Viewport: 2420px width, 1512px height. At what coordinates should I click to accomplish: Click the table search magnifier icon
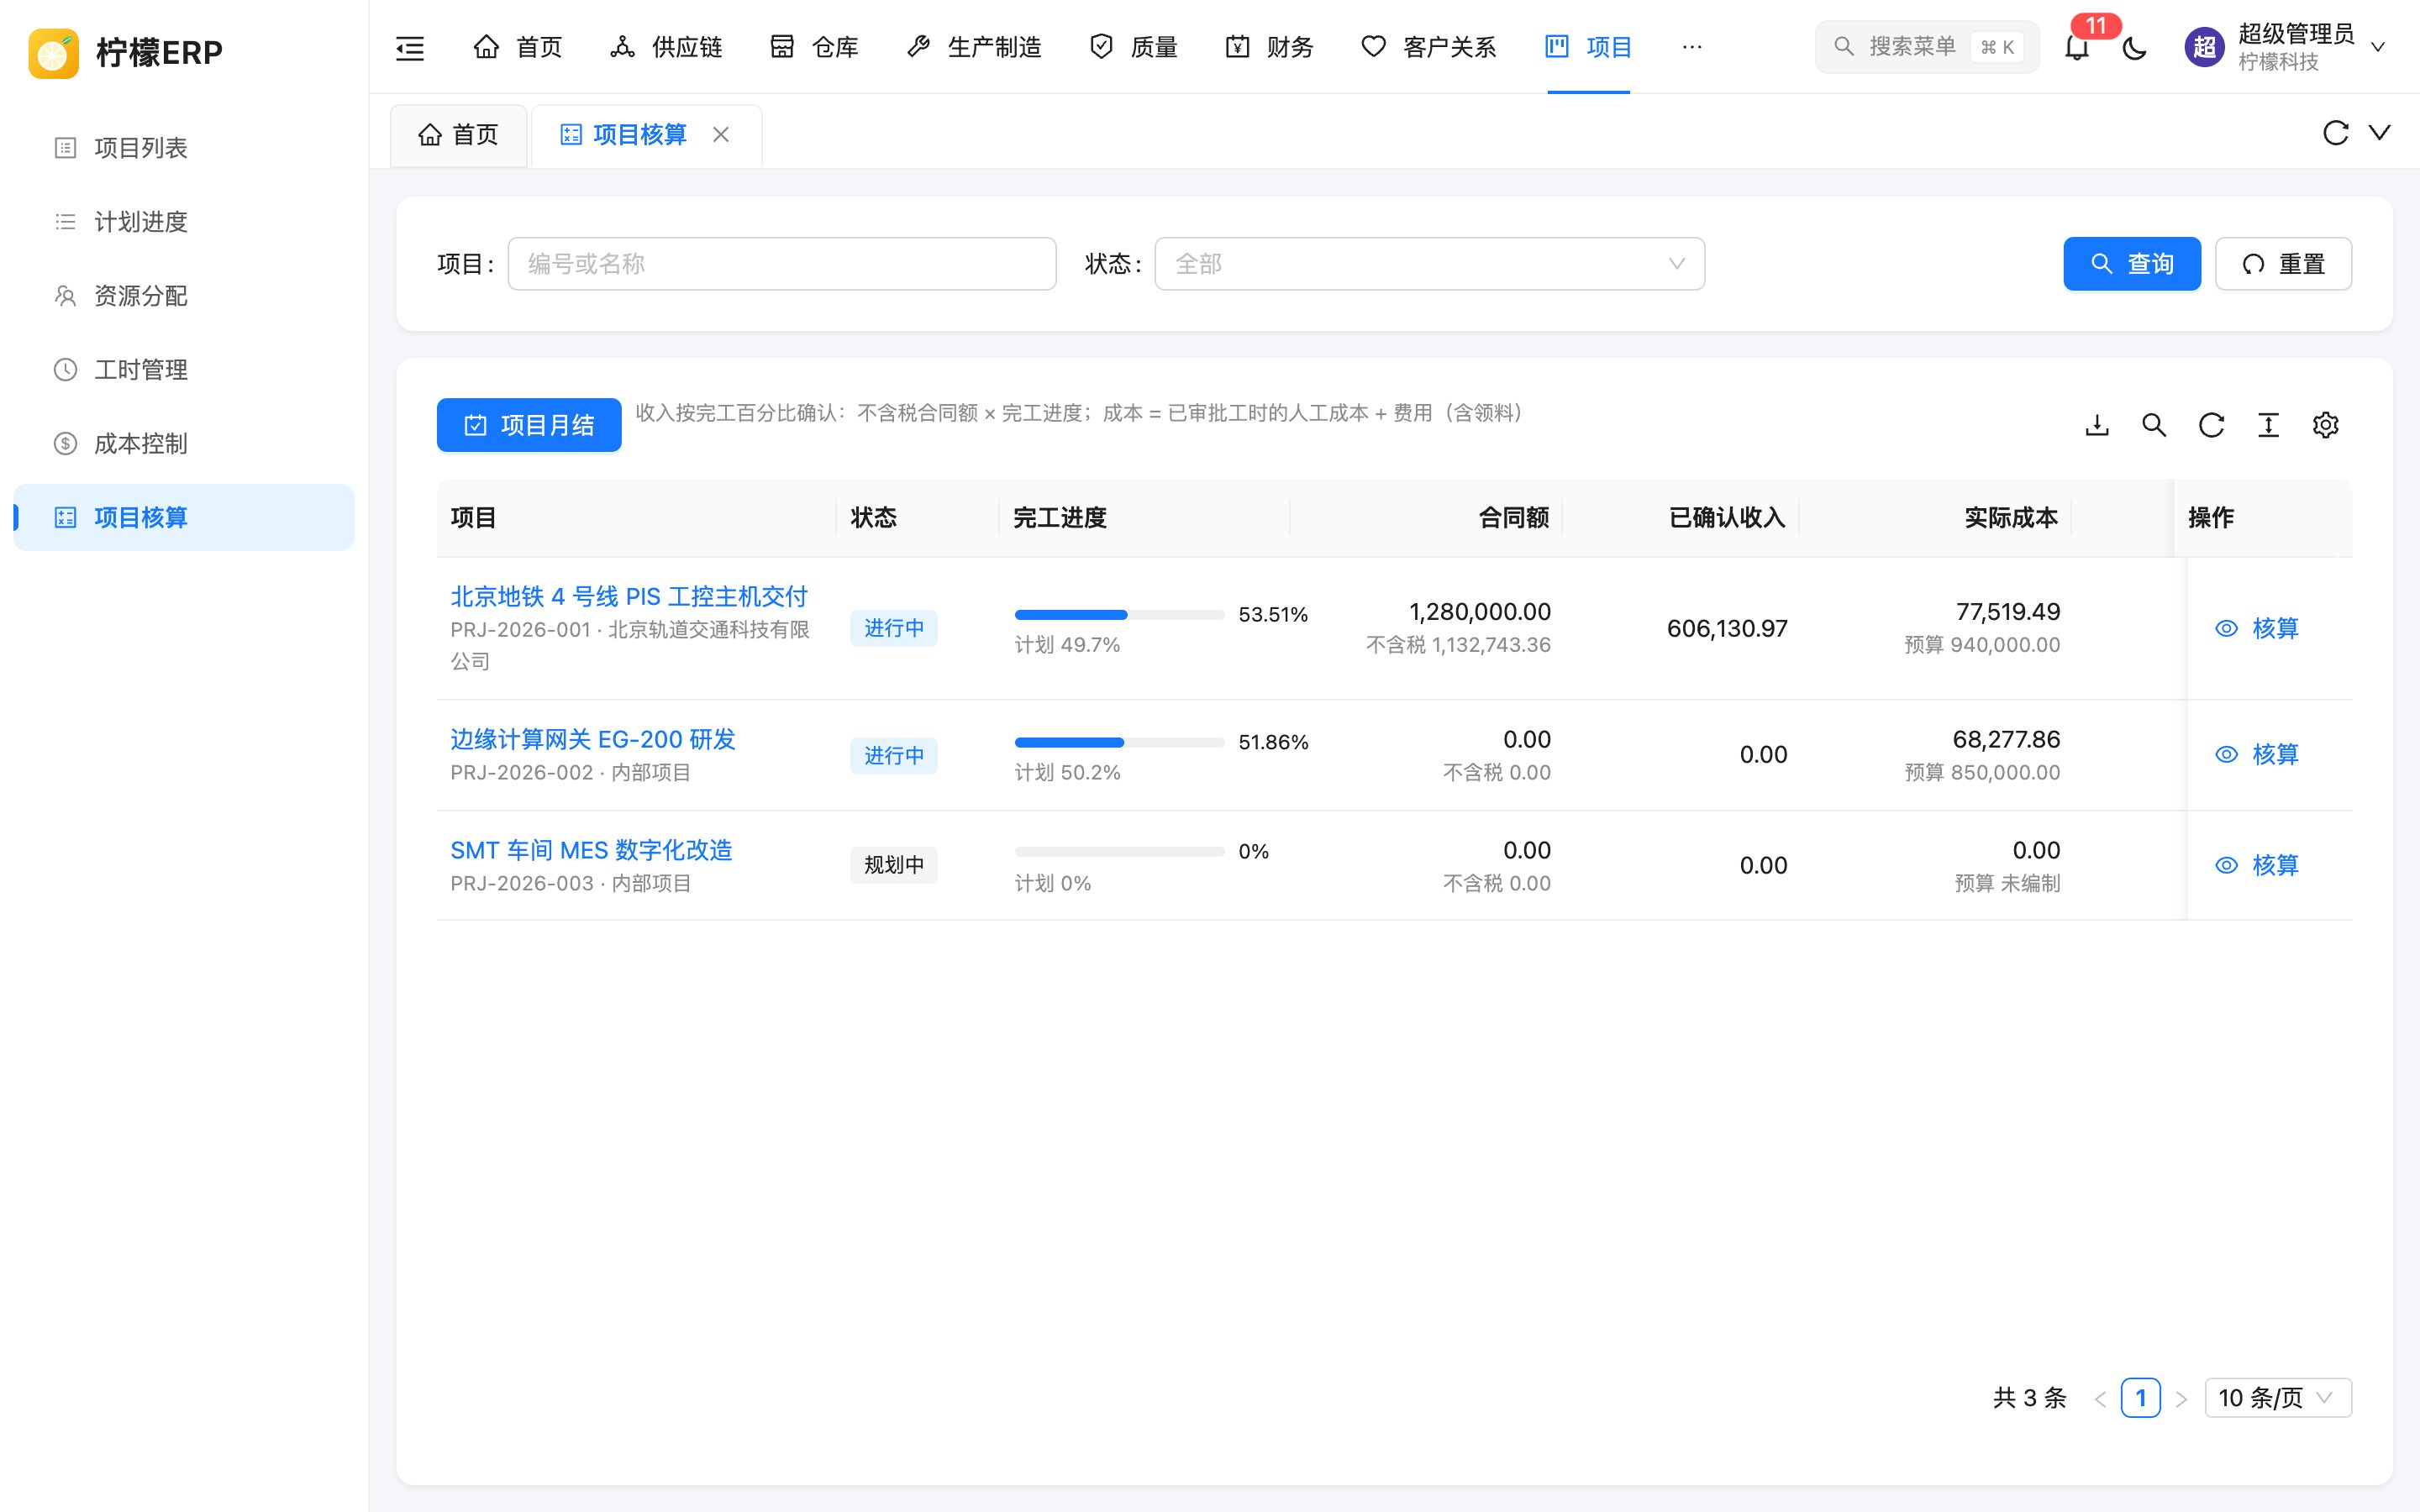point(2154,425)
